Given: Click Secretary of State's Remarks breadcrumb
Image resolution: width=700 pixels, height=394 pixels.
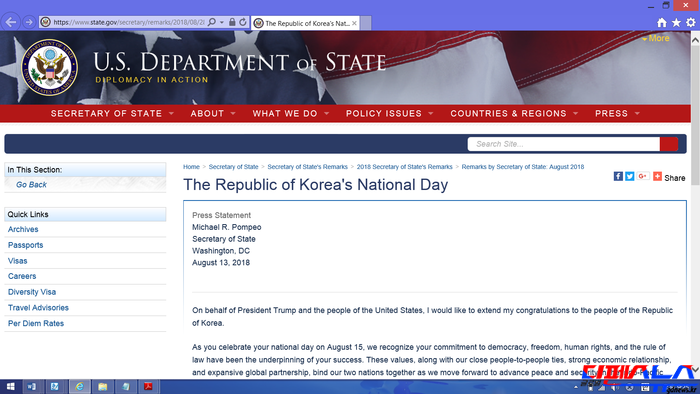Looking at the screenshot, I should point(308,166).
